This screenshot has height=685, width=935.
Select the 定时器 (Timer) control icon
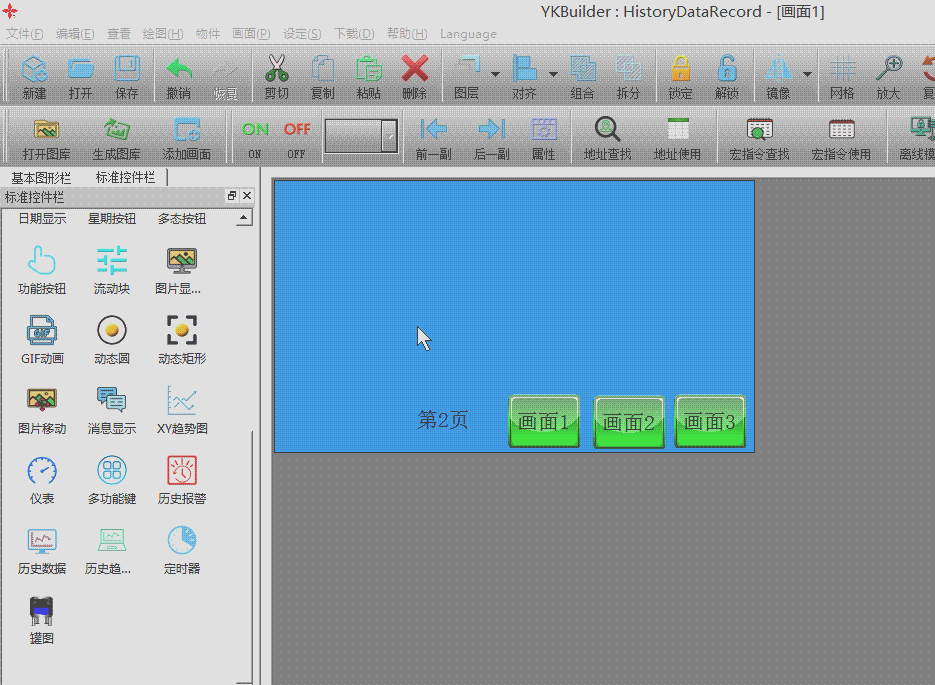tap(182, 541)
